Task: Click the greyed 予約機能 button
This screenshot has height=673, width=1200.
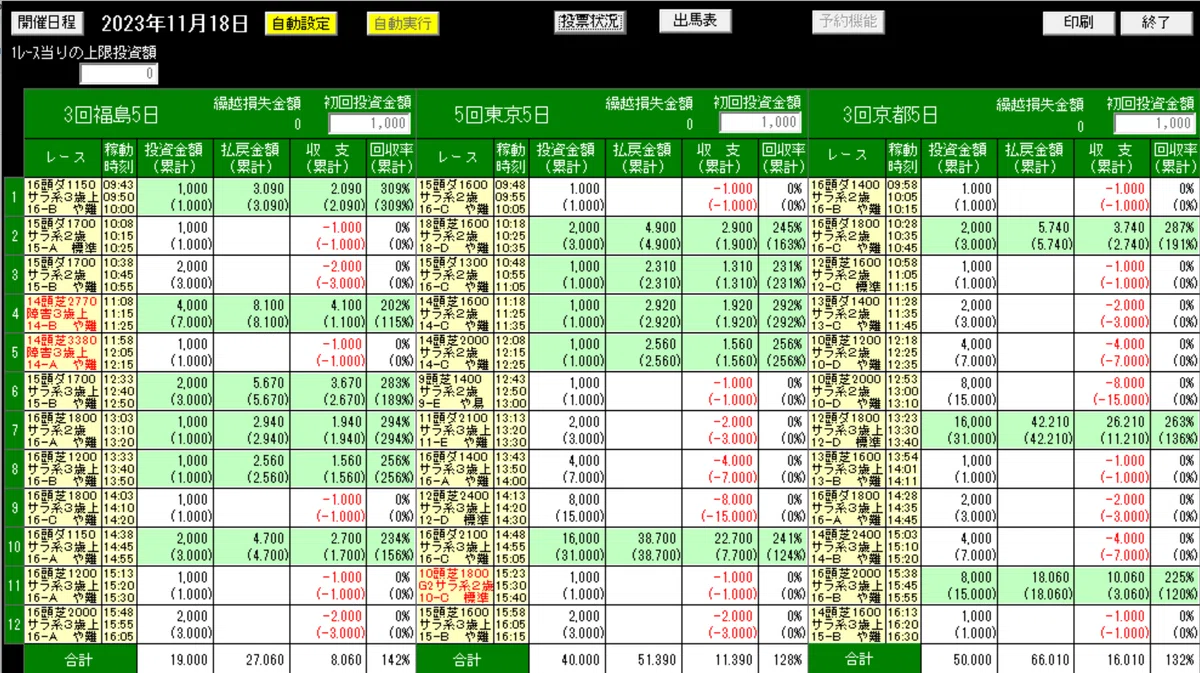Action: pyautogui.click(x=847, y=21)
